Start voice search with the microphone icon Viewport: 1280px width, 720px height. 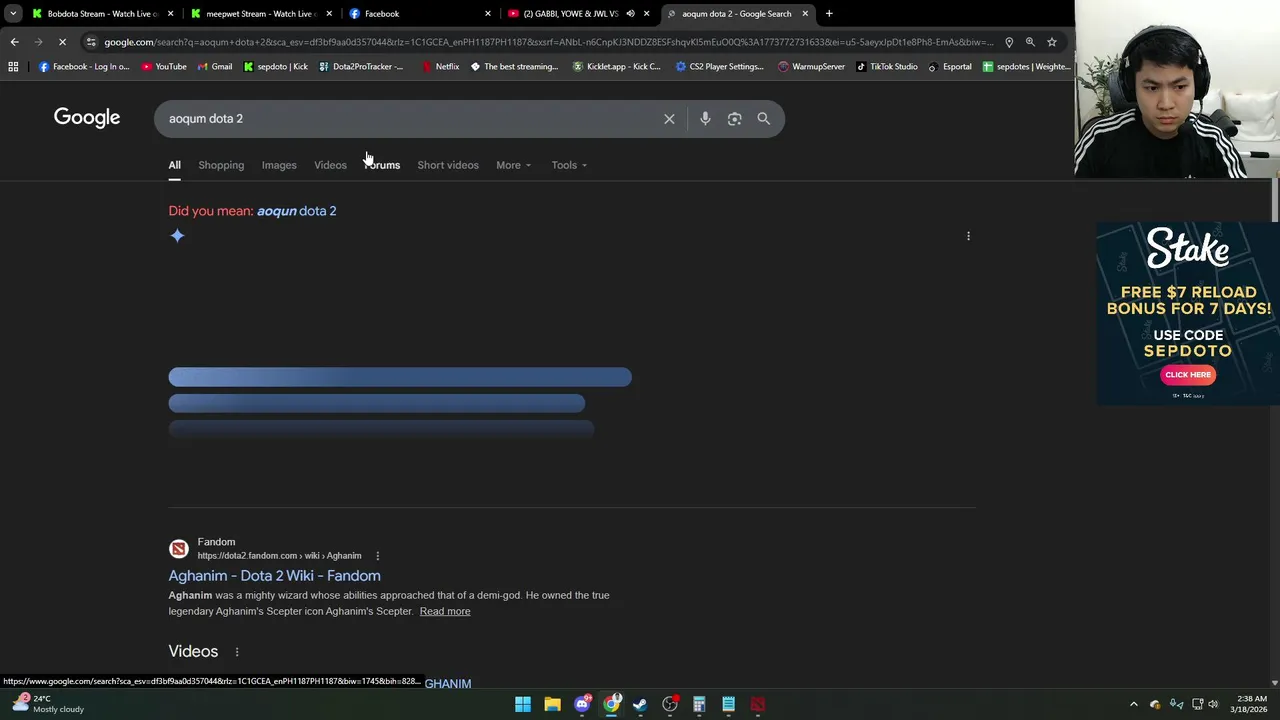(705, 119)
